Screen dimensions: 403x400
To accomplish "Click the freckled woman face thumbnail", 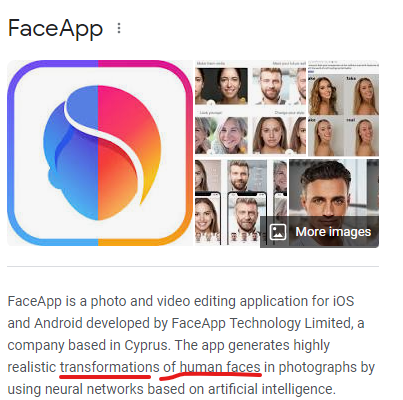I will point(279,135).
